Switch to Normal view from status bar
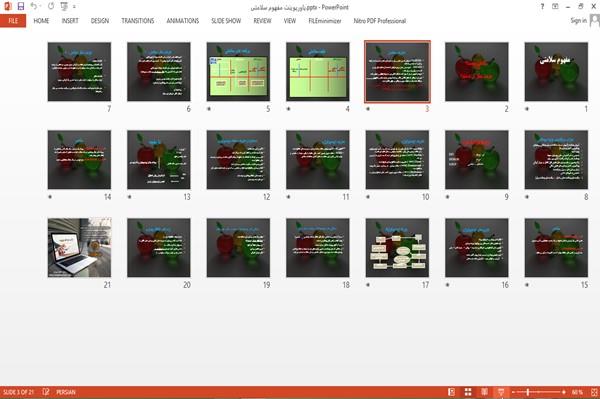Image resolution: width=600 pixels, height=399 pixels. [x=452, y=392]
